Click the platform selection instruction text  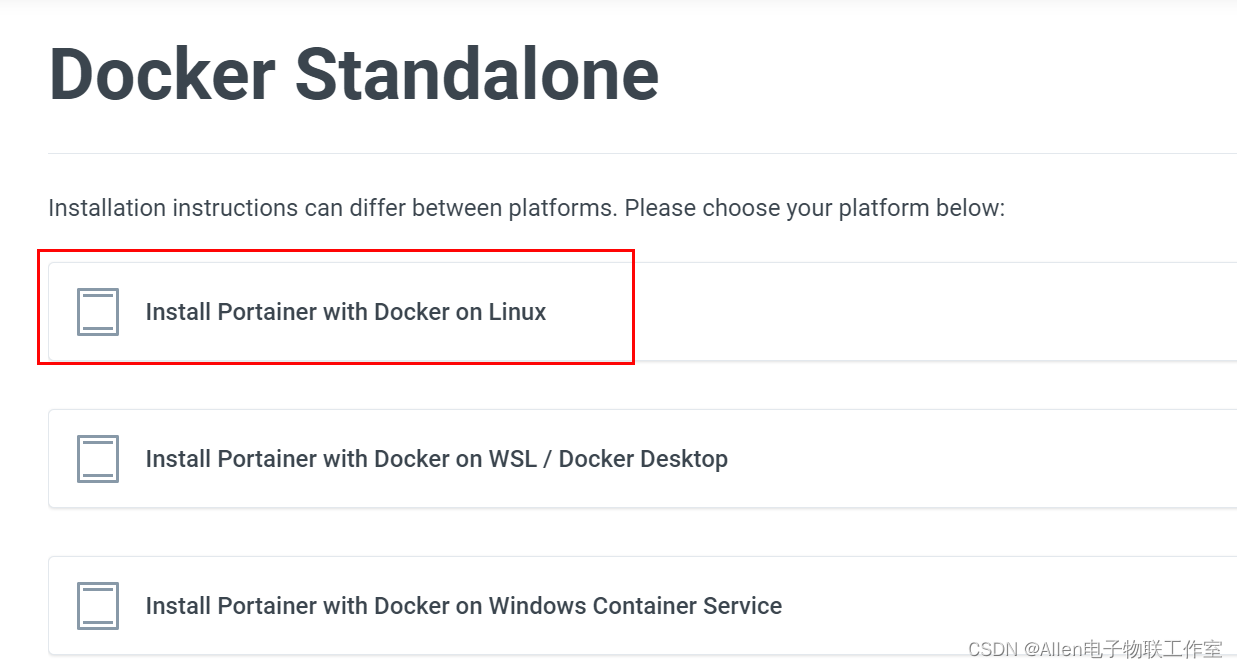pos(526,207)
